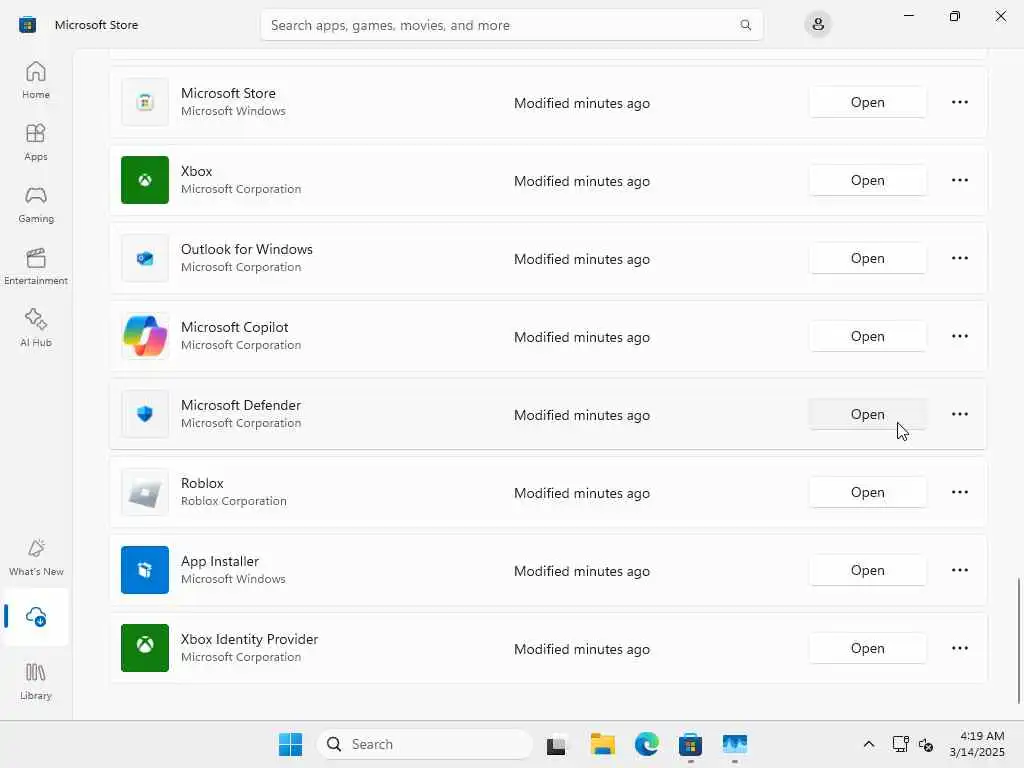Open more options for Microsoft Defender
Viewport: 1024px width, 768px height.
[x=959, y=414]
